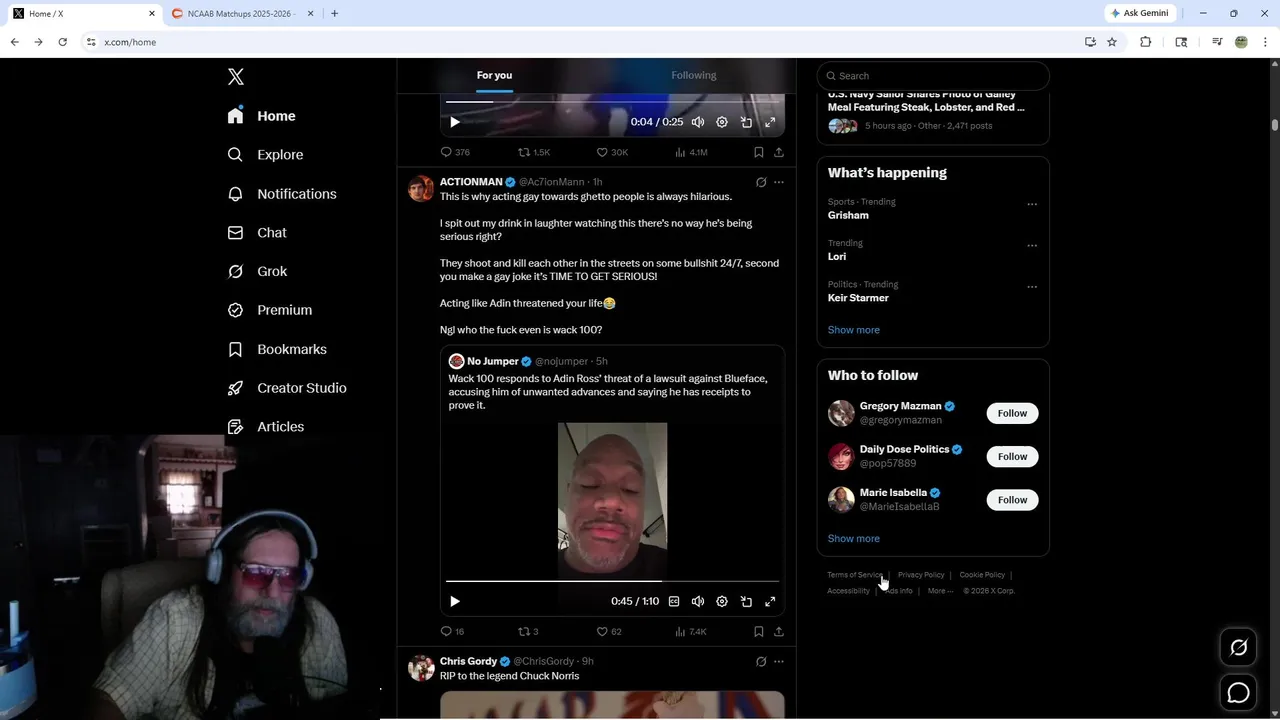Open Explore in the sidebar

265,155
